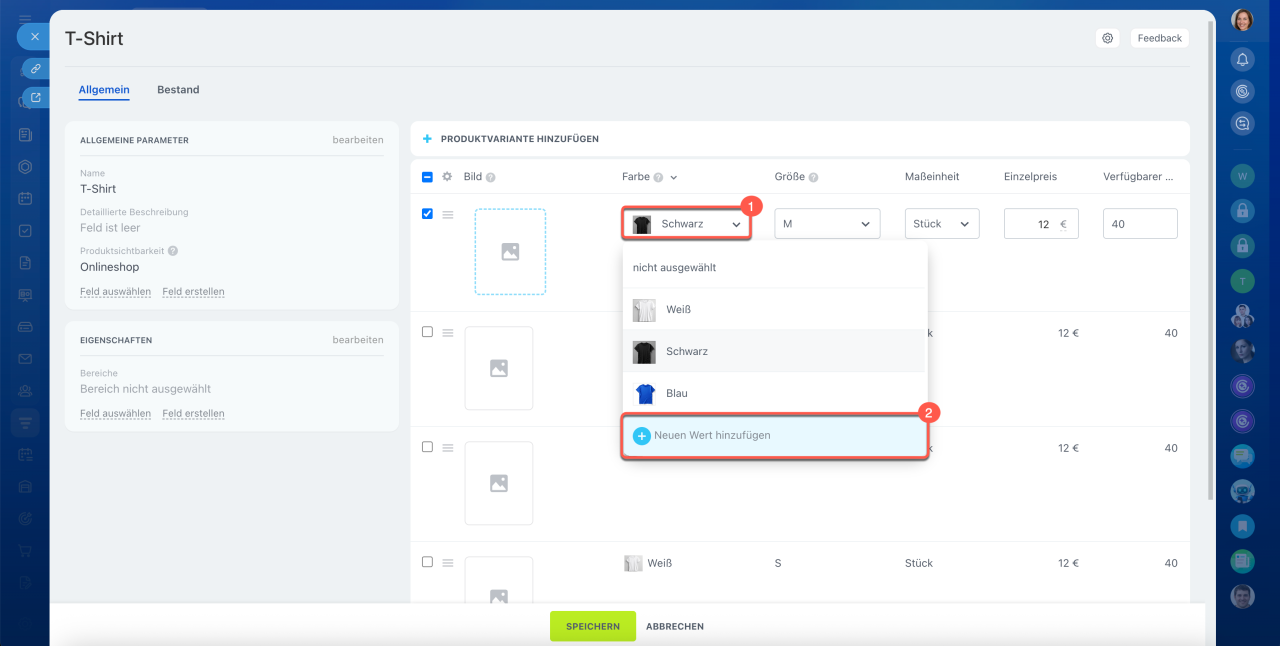Viewport: 1280px width, 646px height.
Task: Show help for Produktsichtbarkeit
Action: [173, 251]
